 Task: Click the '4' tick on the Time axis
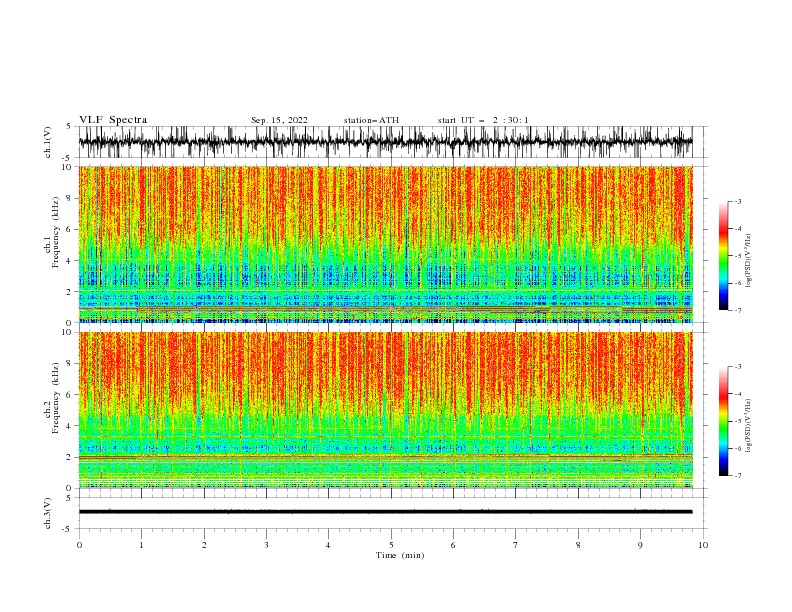pyautogui.click(x=328, y=545)
